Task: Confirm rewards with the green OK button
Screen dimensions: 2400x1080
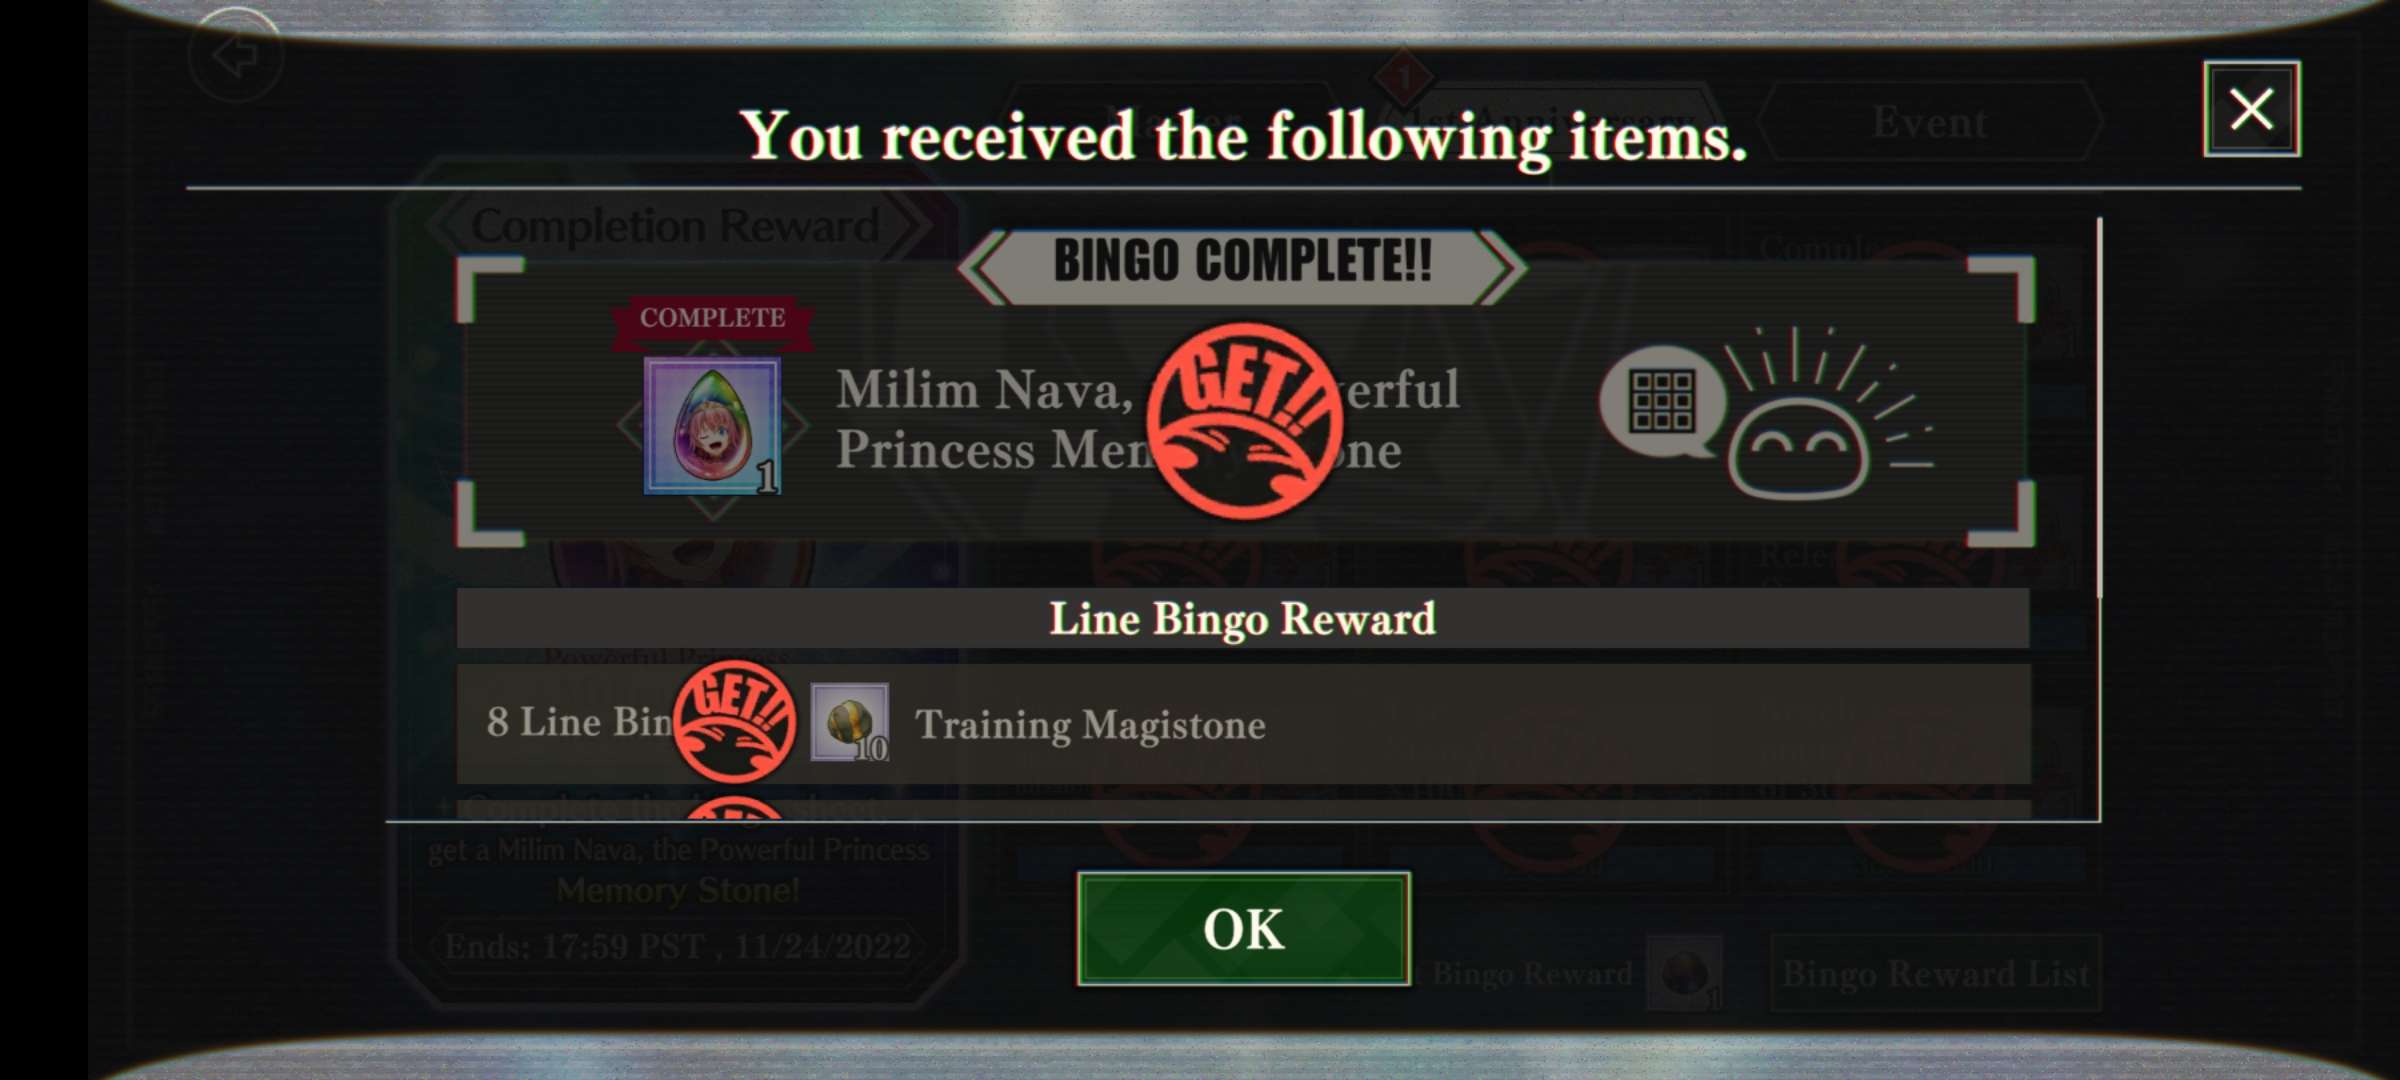Action: pyautogui.click(x=1243, y=929)
